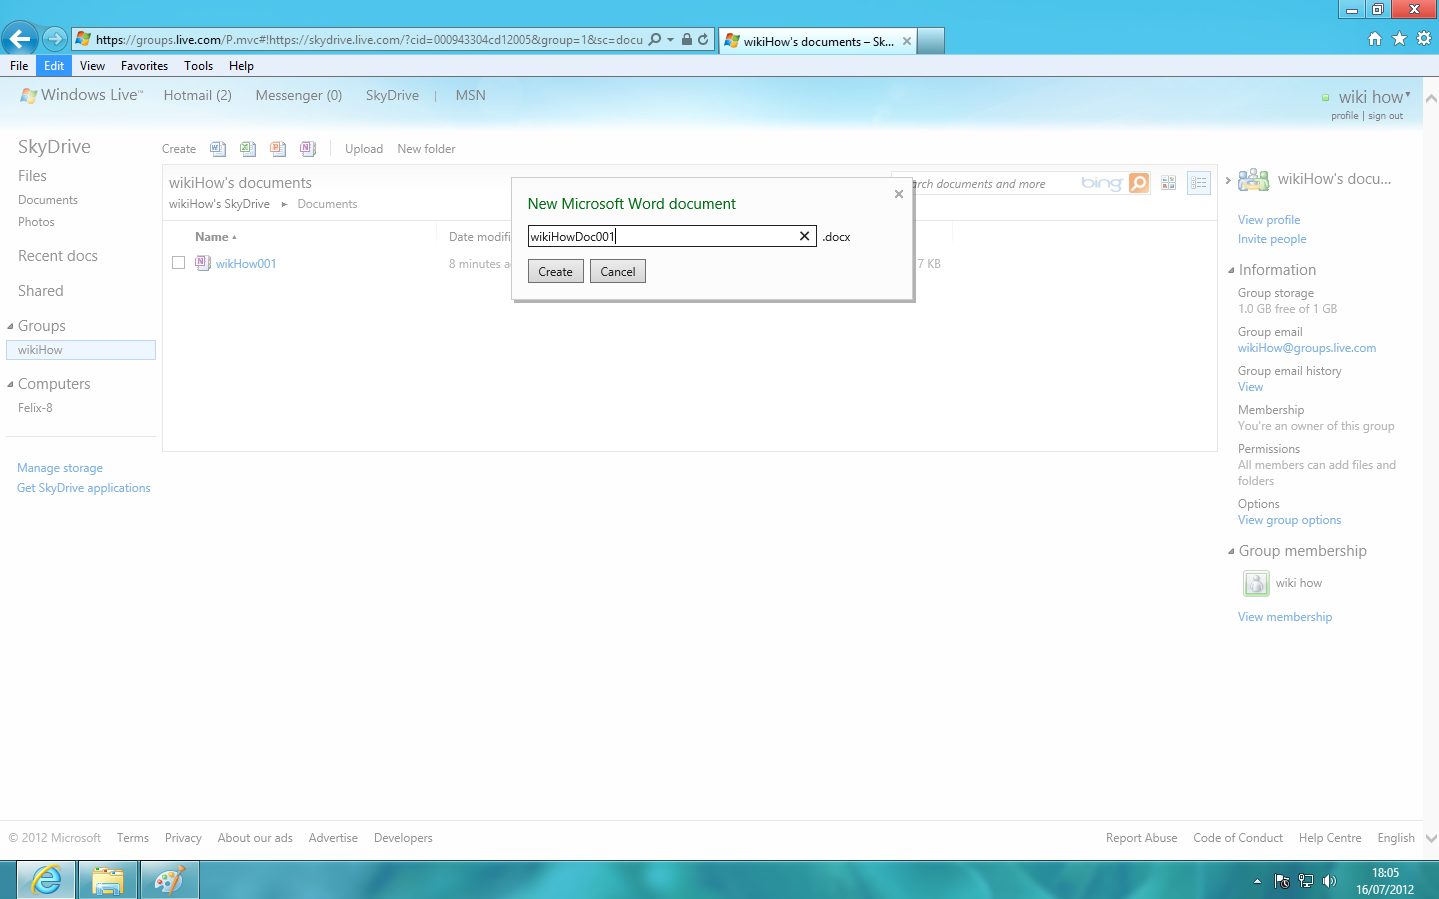Tick the checkbox next to wikHow001
The image size is (1439, 899).
coord(178,263)
